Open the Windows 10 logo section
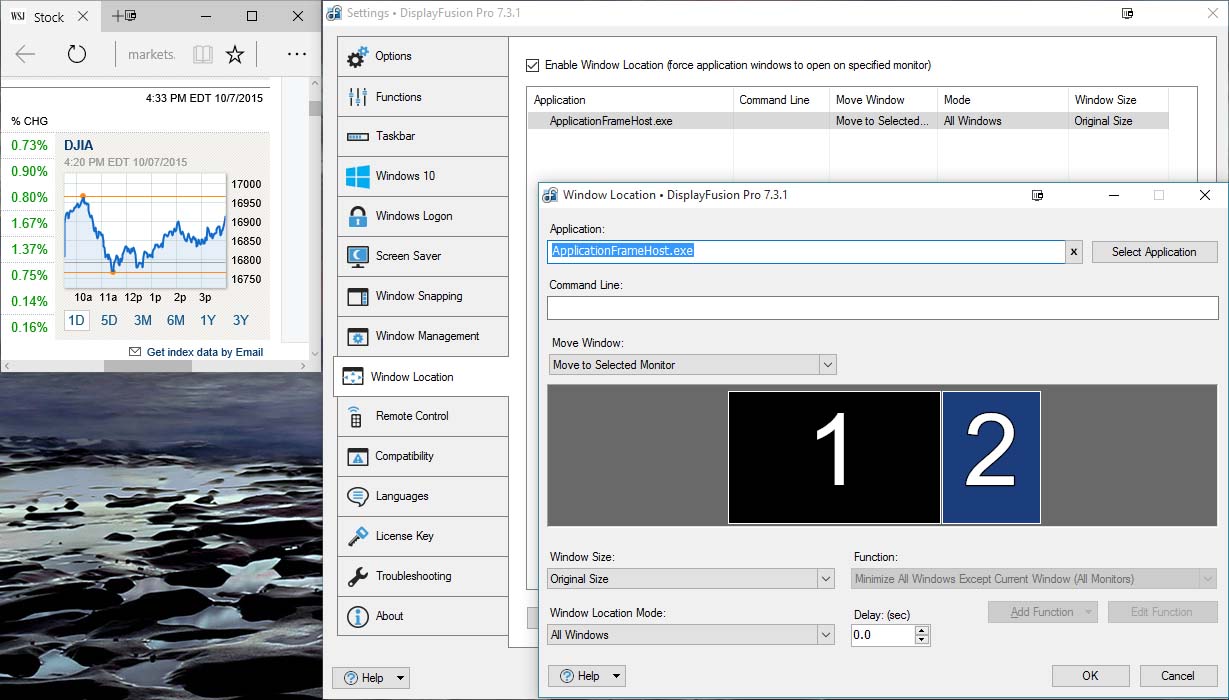The width and height of the screenshot is (1229, 700). pos(357,177)
